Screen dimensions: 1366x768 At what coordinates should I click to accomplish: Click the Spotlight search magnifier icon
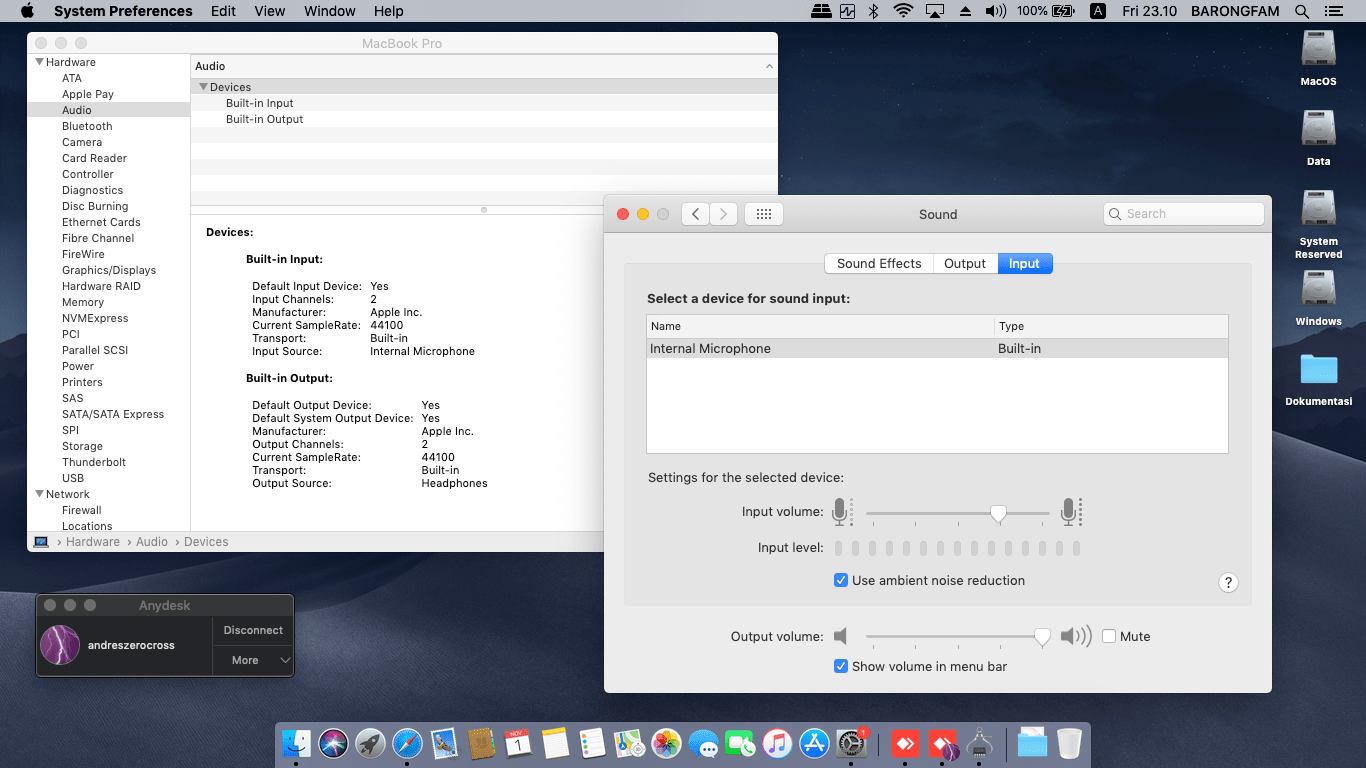point(1301,11)
